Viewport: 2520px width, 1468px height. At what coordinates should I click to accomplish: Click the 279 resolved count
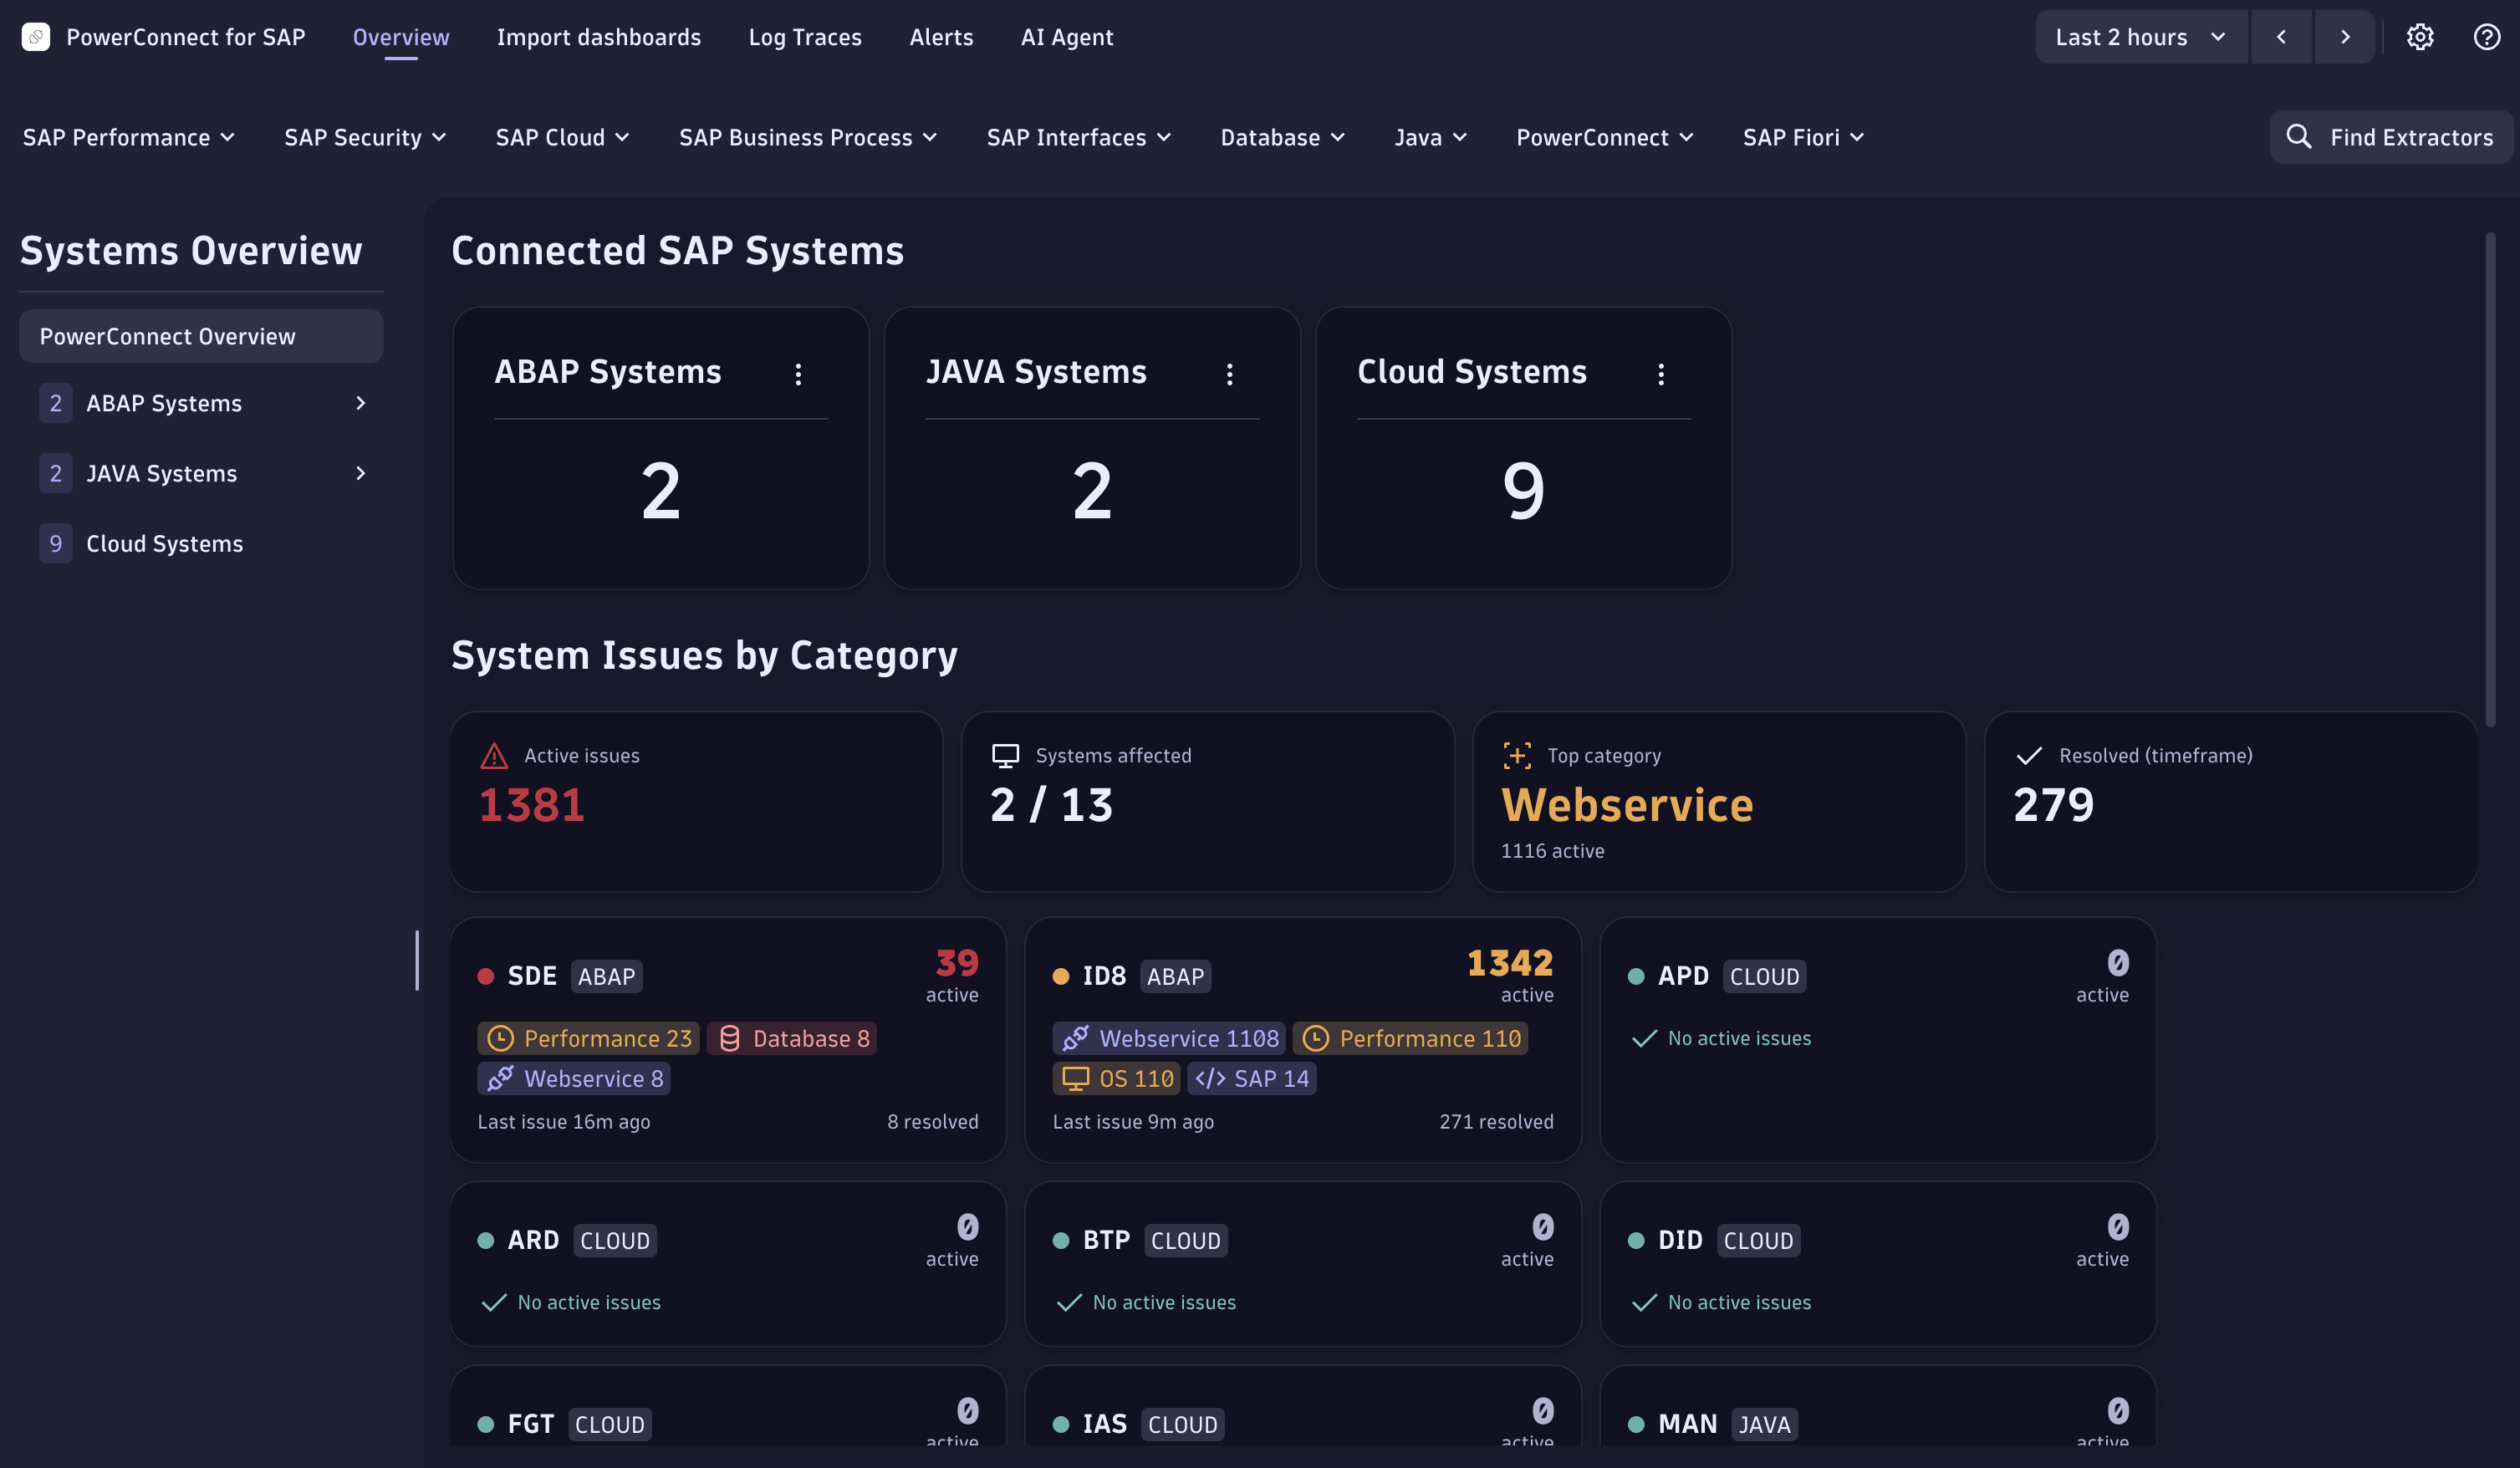(2054, 805)
